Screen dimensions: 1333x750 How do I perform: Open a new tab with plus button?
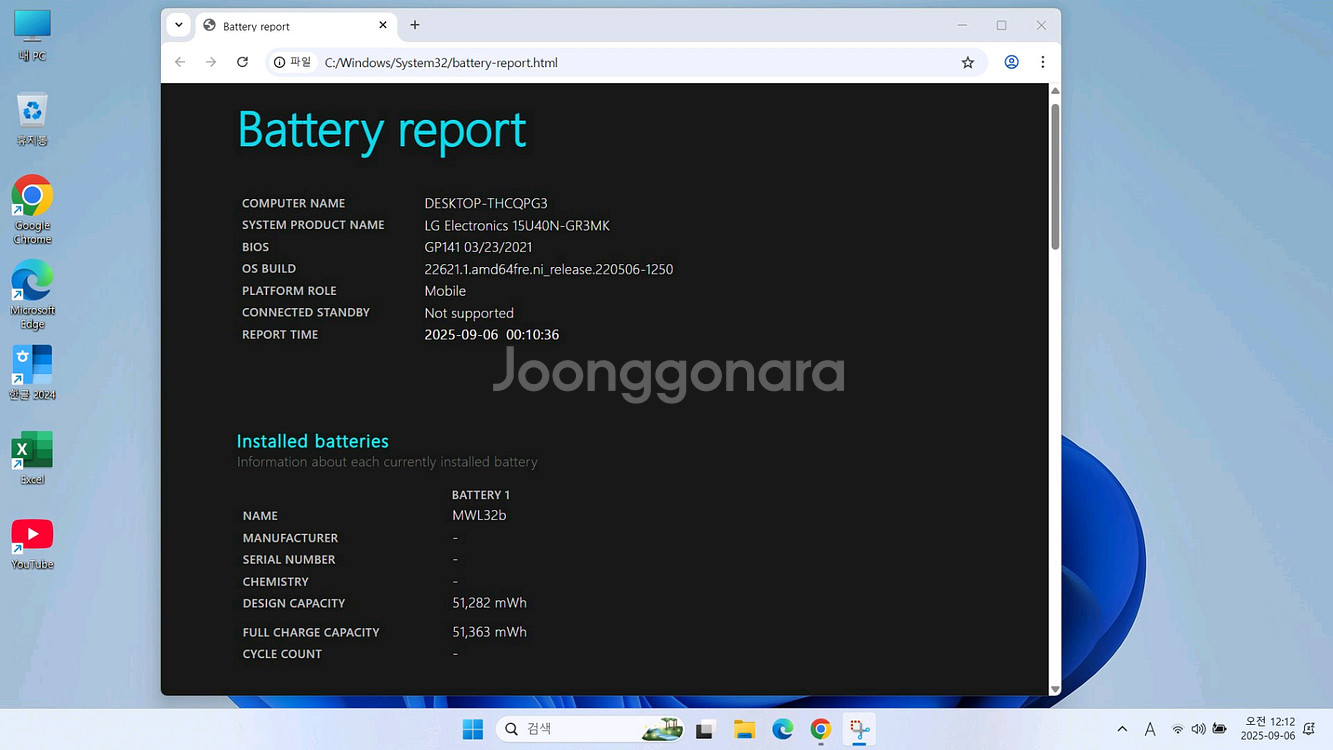415,25
